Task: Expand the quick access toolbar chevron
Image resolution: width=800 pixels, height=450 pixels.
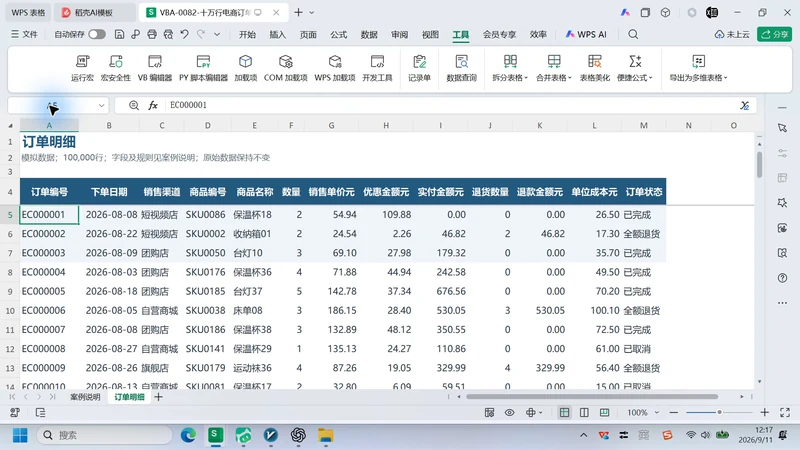Action: point(217,34)
